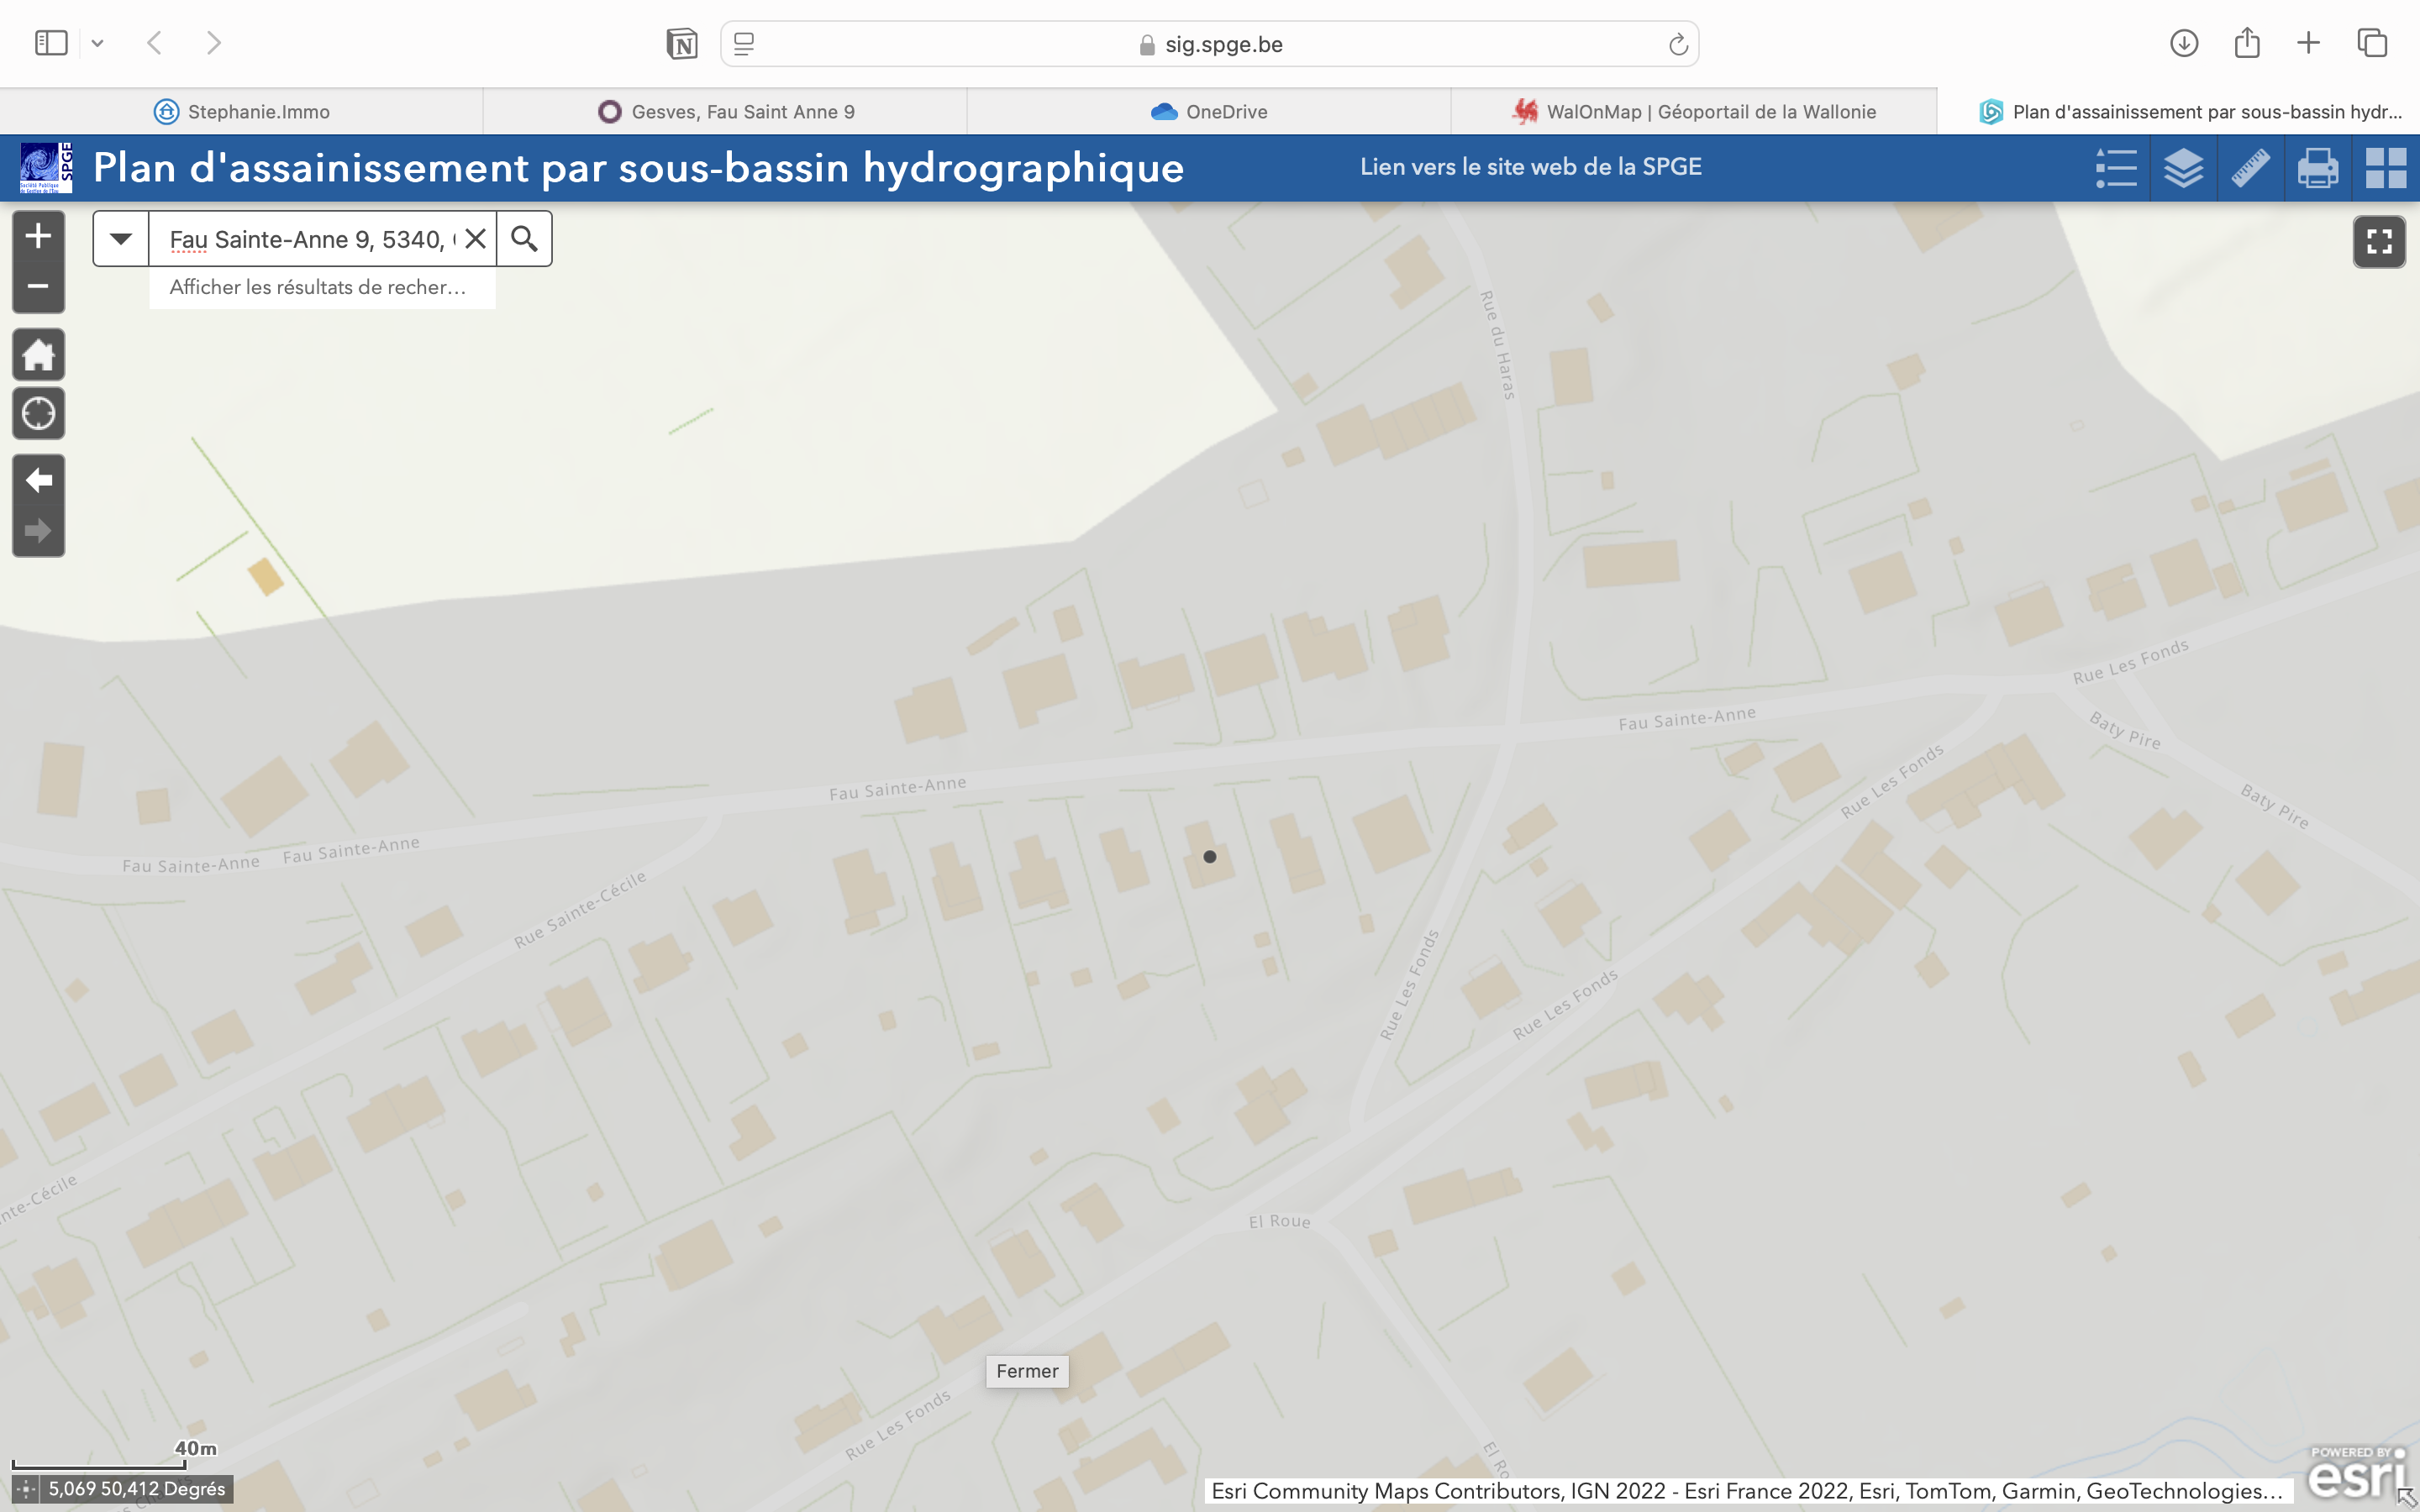
Task: Open sidebar options chevron in Safari toolbar
Action: point(97,43)
